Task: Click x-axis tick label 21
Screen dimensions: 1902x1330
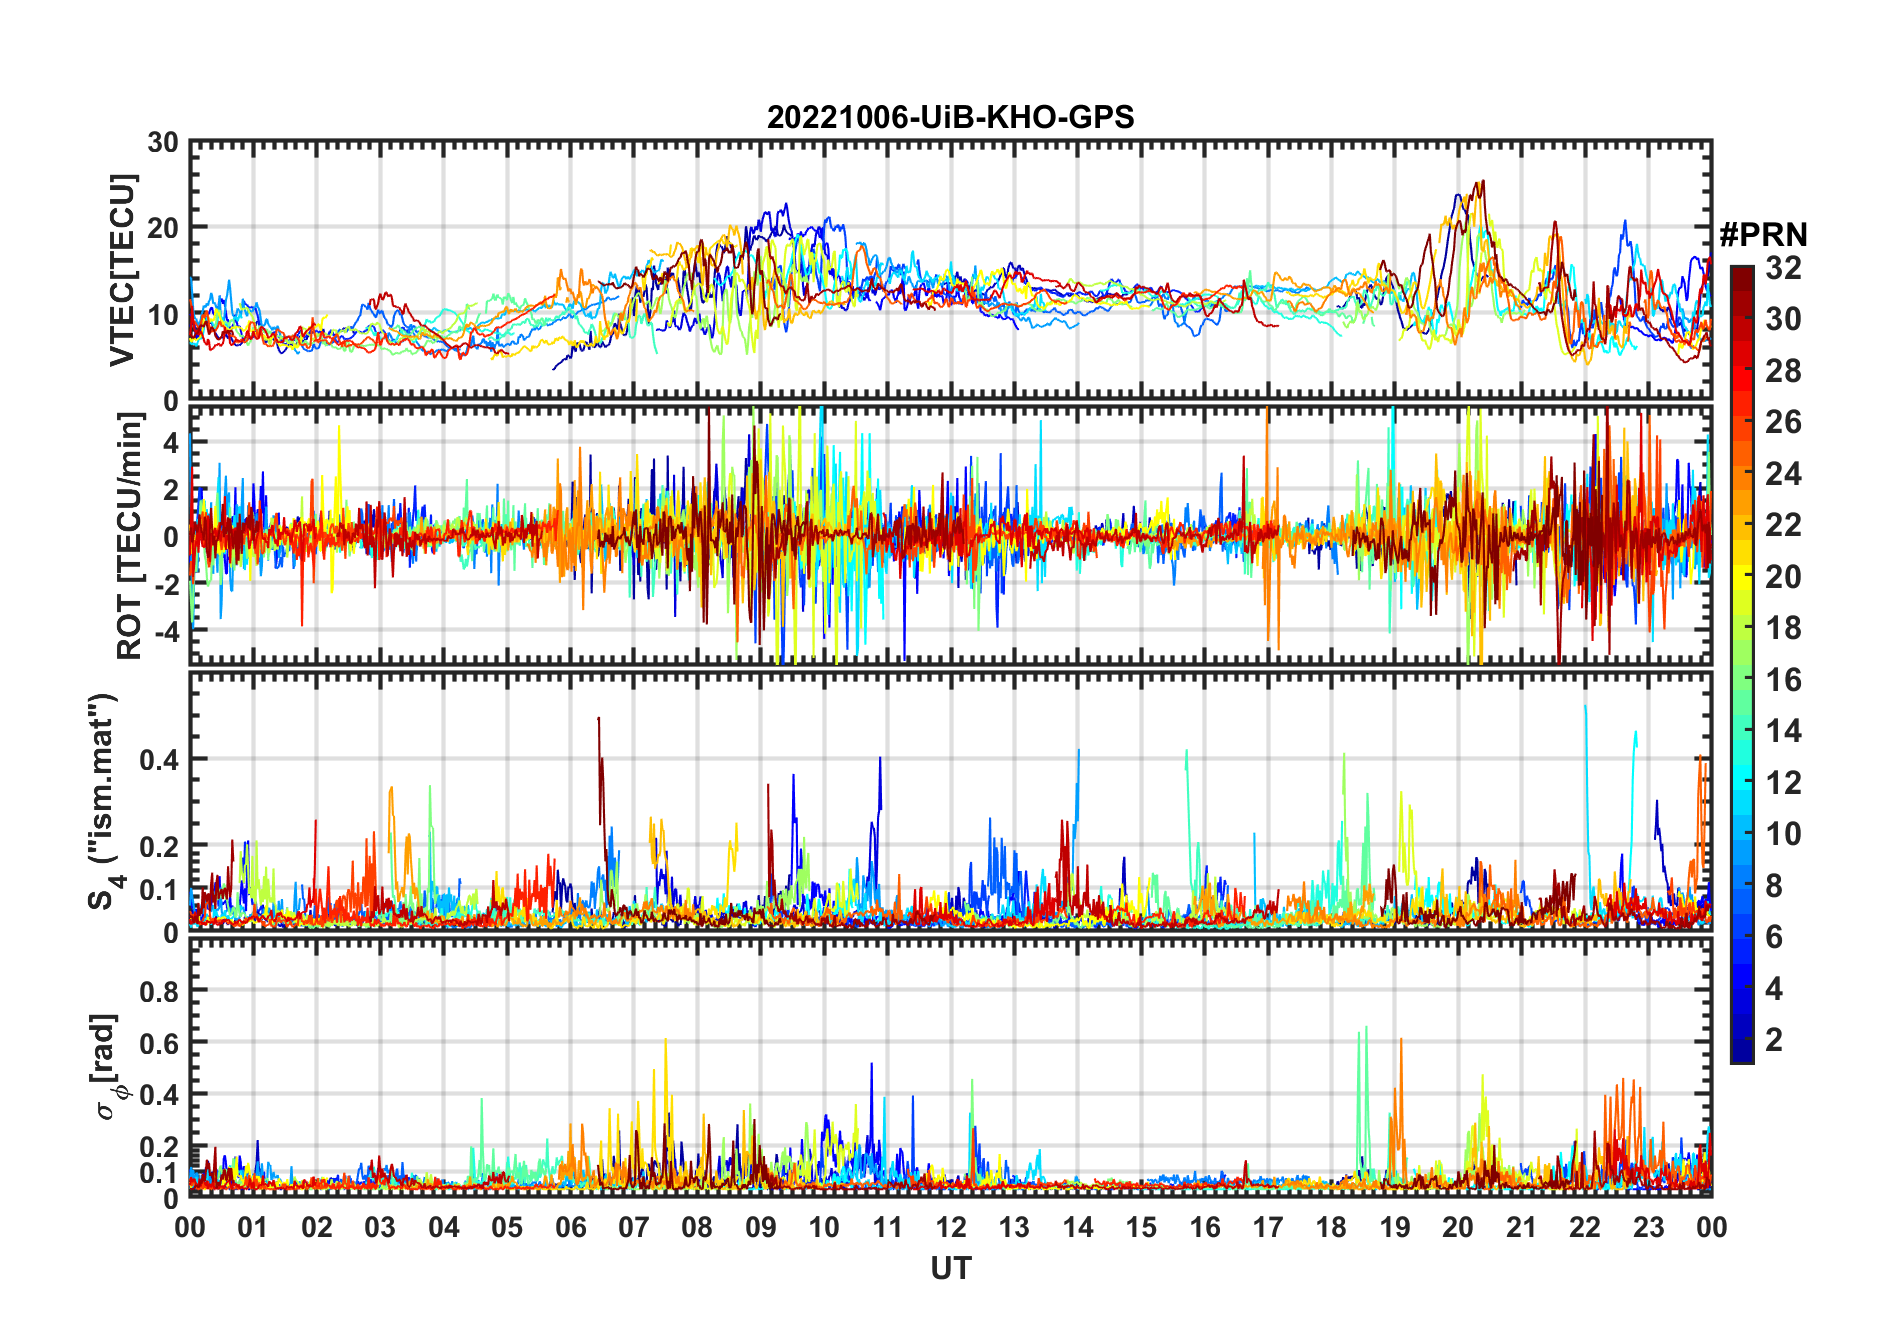Action: click(x=1521, y=1227)
